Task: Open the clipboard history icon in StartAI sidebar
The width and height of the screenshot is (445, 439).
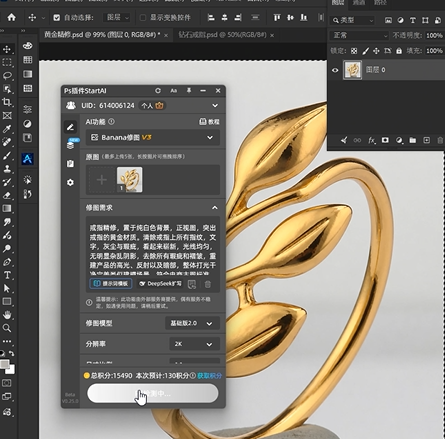Action: tap(70, 164)
